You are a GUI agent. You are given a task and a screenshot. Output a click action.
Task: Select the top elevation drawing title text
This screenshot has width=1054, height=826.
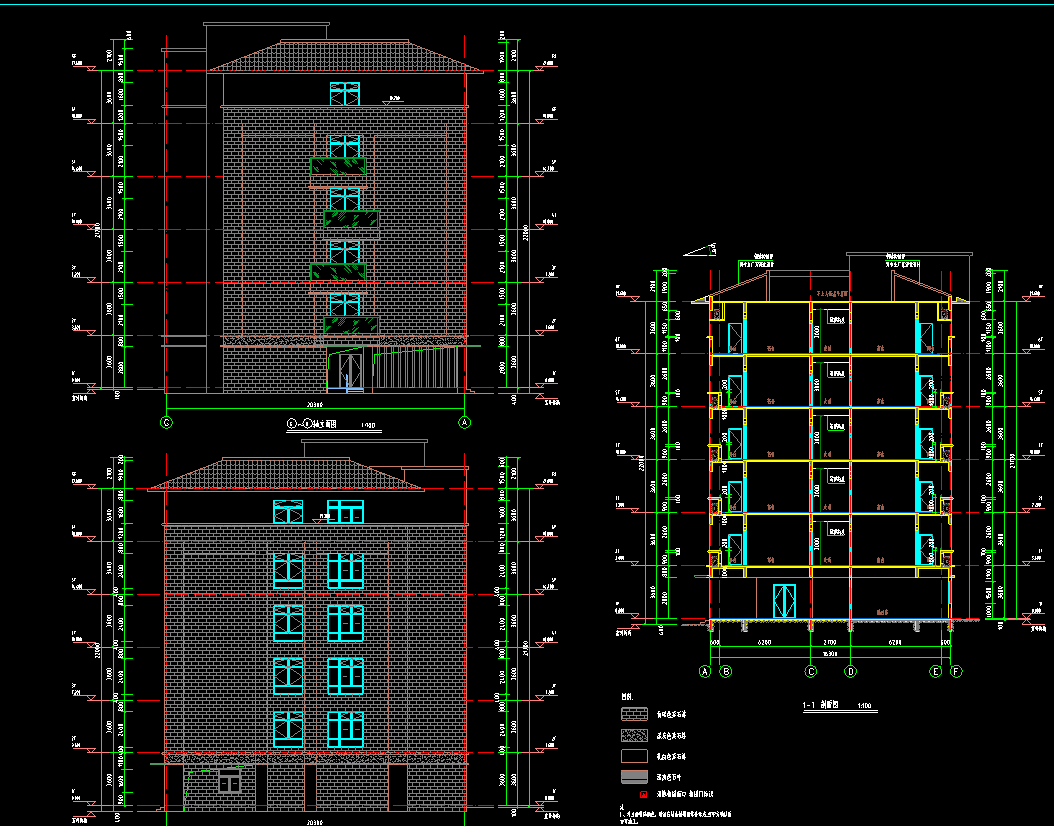[312, 424]
